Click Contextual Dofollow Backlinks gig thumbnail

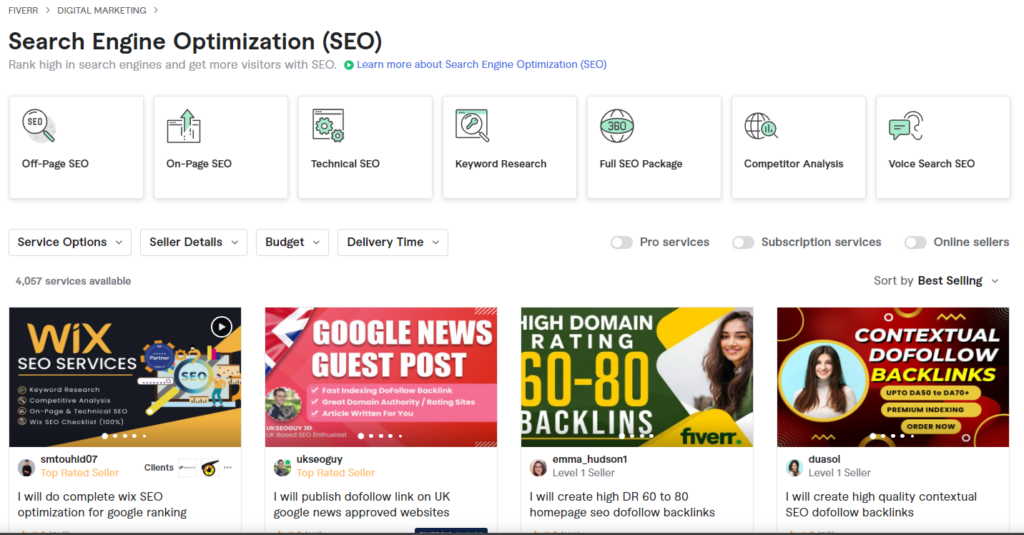coord(893,377)
